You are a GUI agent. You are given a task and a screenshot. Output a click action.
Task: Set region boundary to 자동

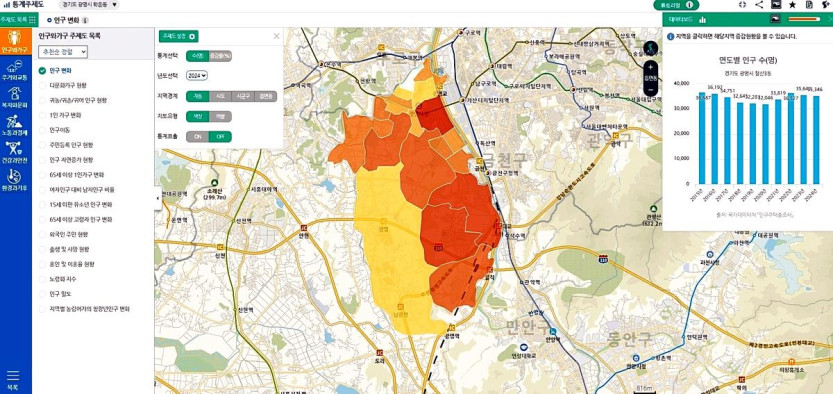pos(198,96)
